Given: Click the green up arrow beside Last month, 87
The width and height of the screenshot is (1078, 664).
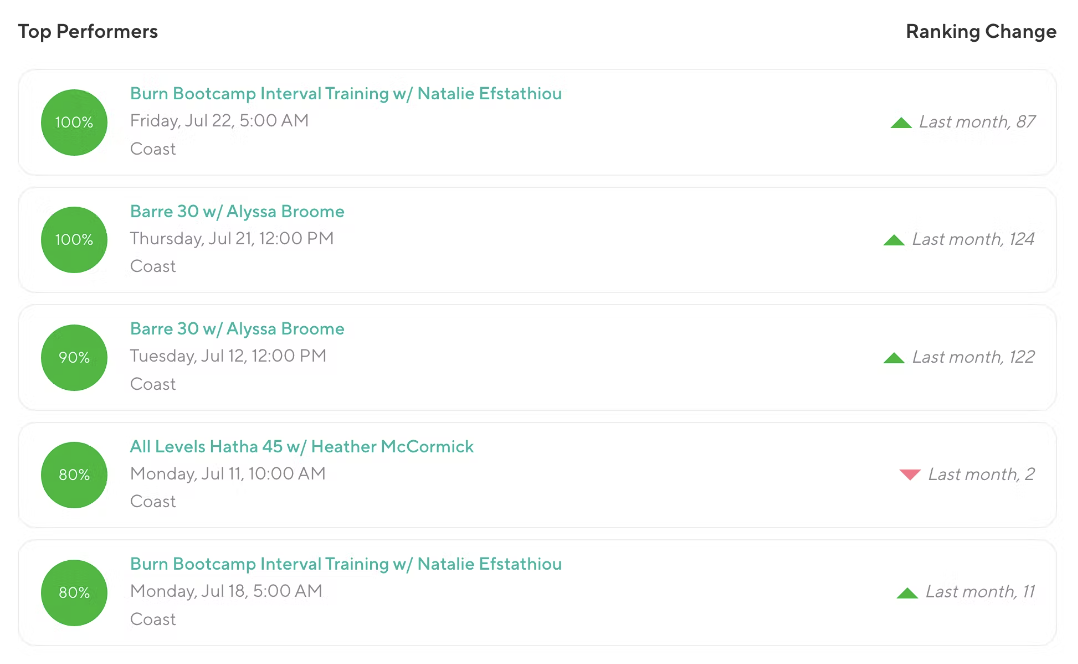Looking at the screenshot, I should [x=901, y=123].
